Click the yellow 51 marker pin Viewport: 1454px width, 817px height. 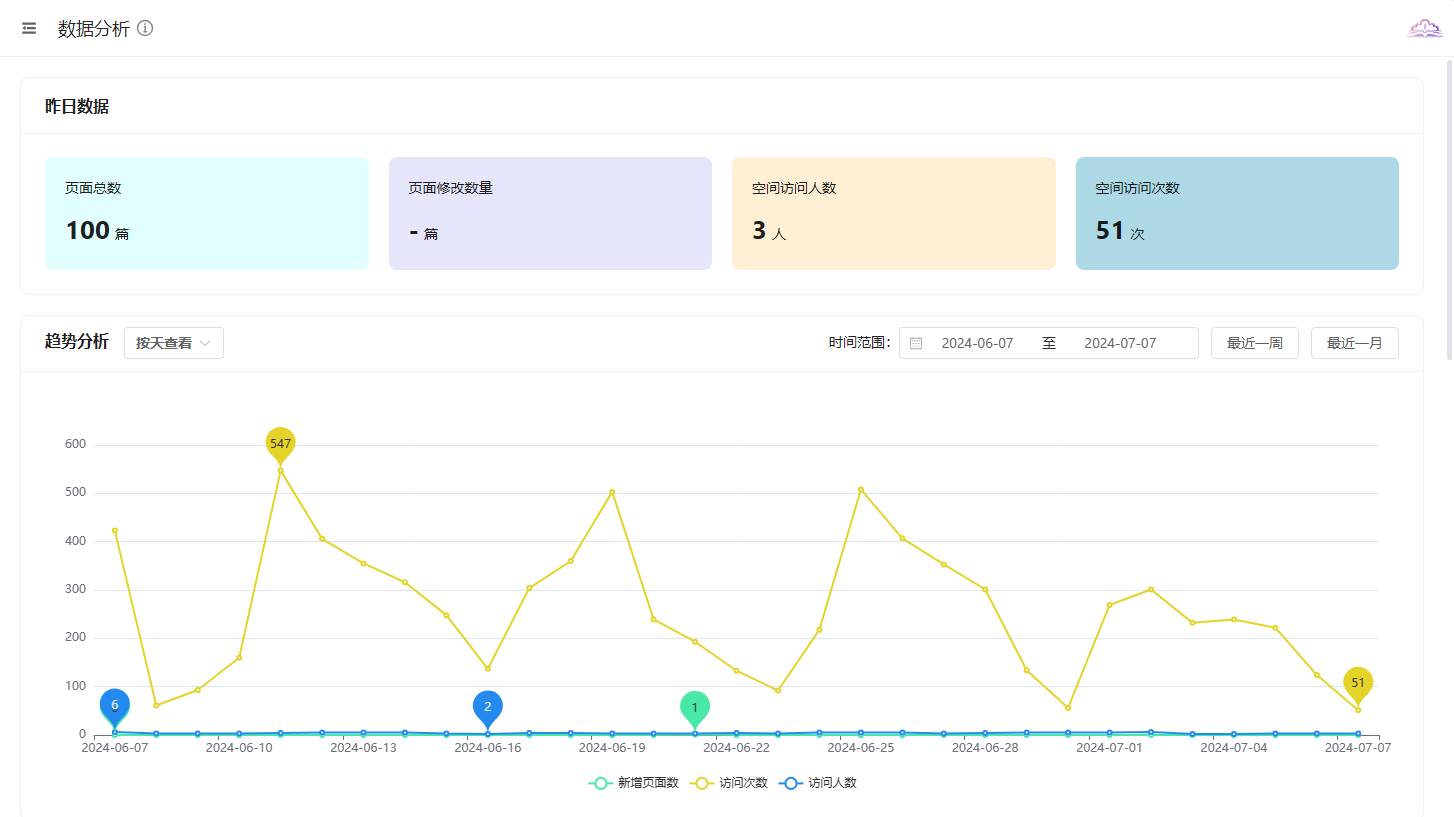(1358, 685)
